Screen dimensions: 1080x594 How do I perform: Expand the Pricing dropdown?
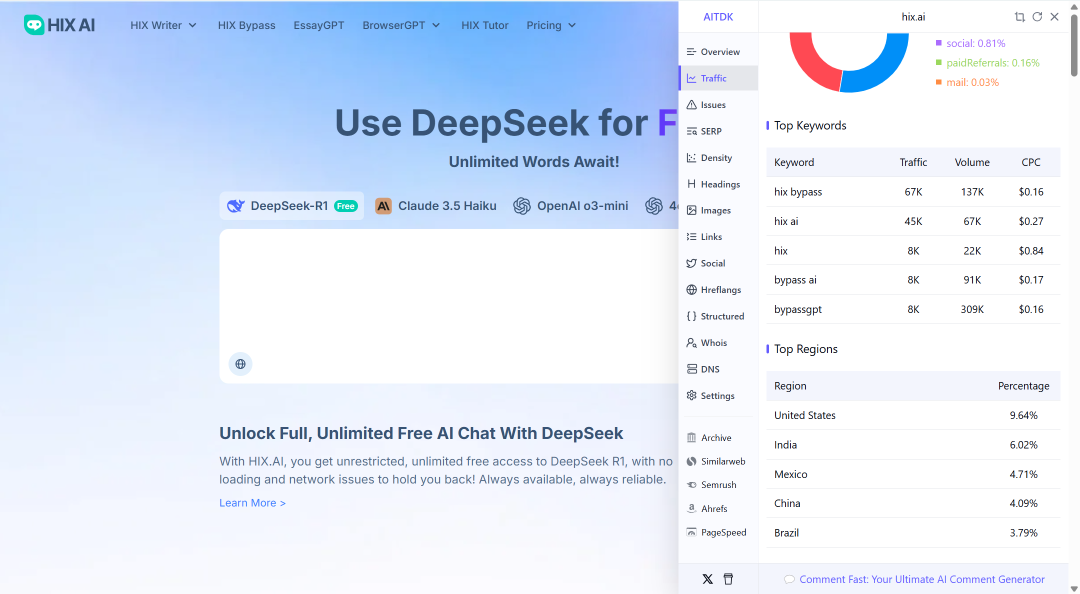coord(551,25)
